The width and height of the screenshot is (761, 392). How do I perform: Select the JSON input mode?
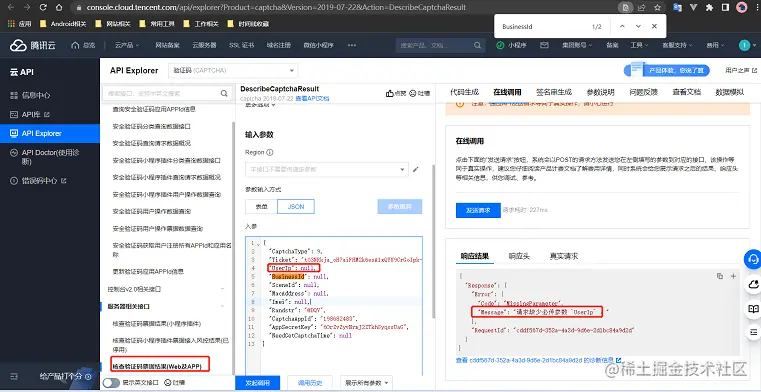click(x=296, y=206)
